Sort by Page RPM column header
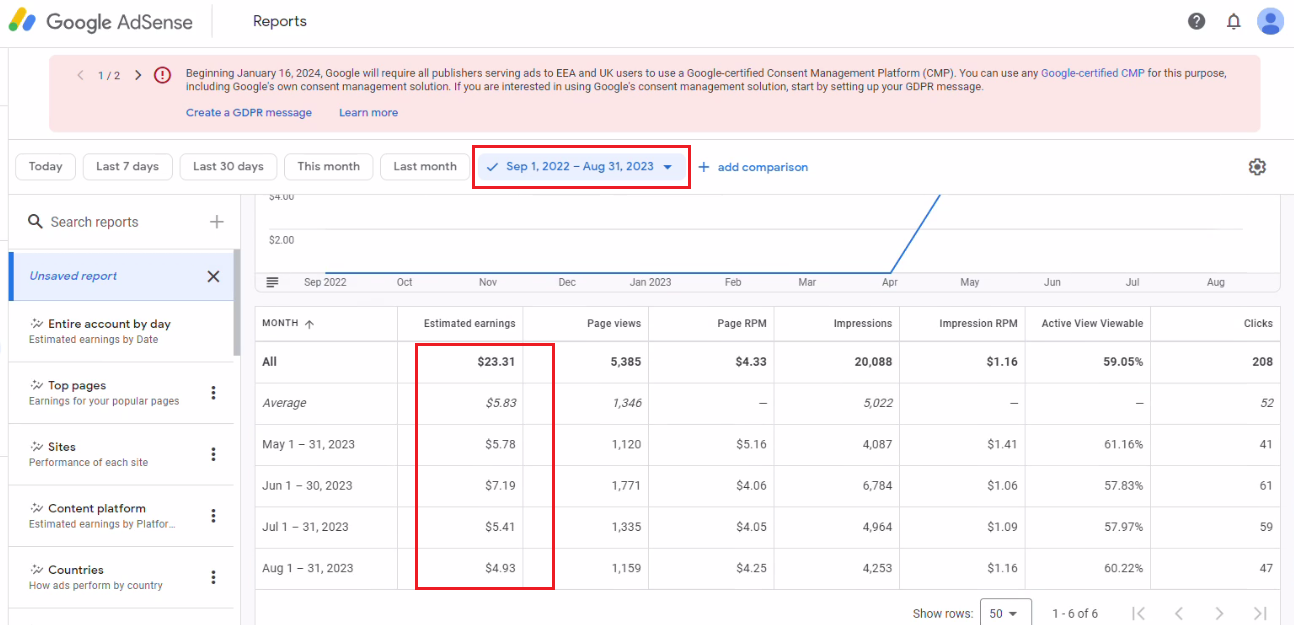 [x=743, y=324]
